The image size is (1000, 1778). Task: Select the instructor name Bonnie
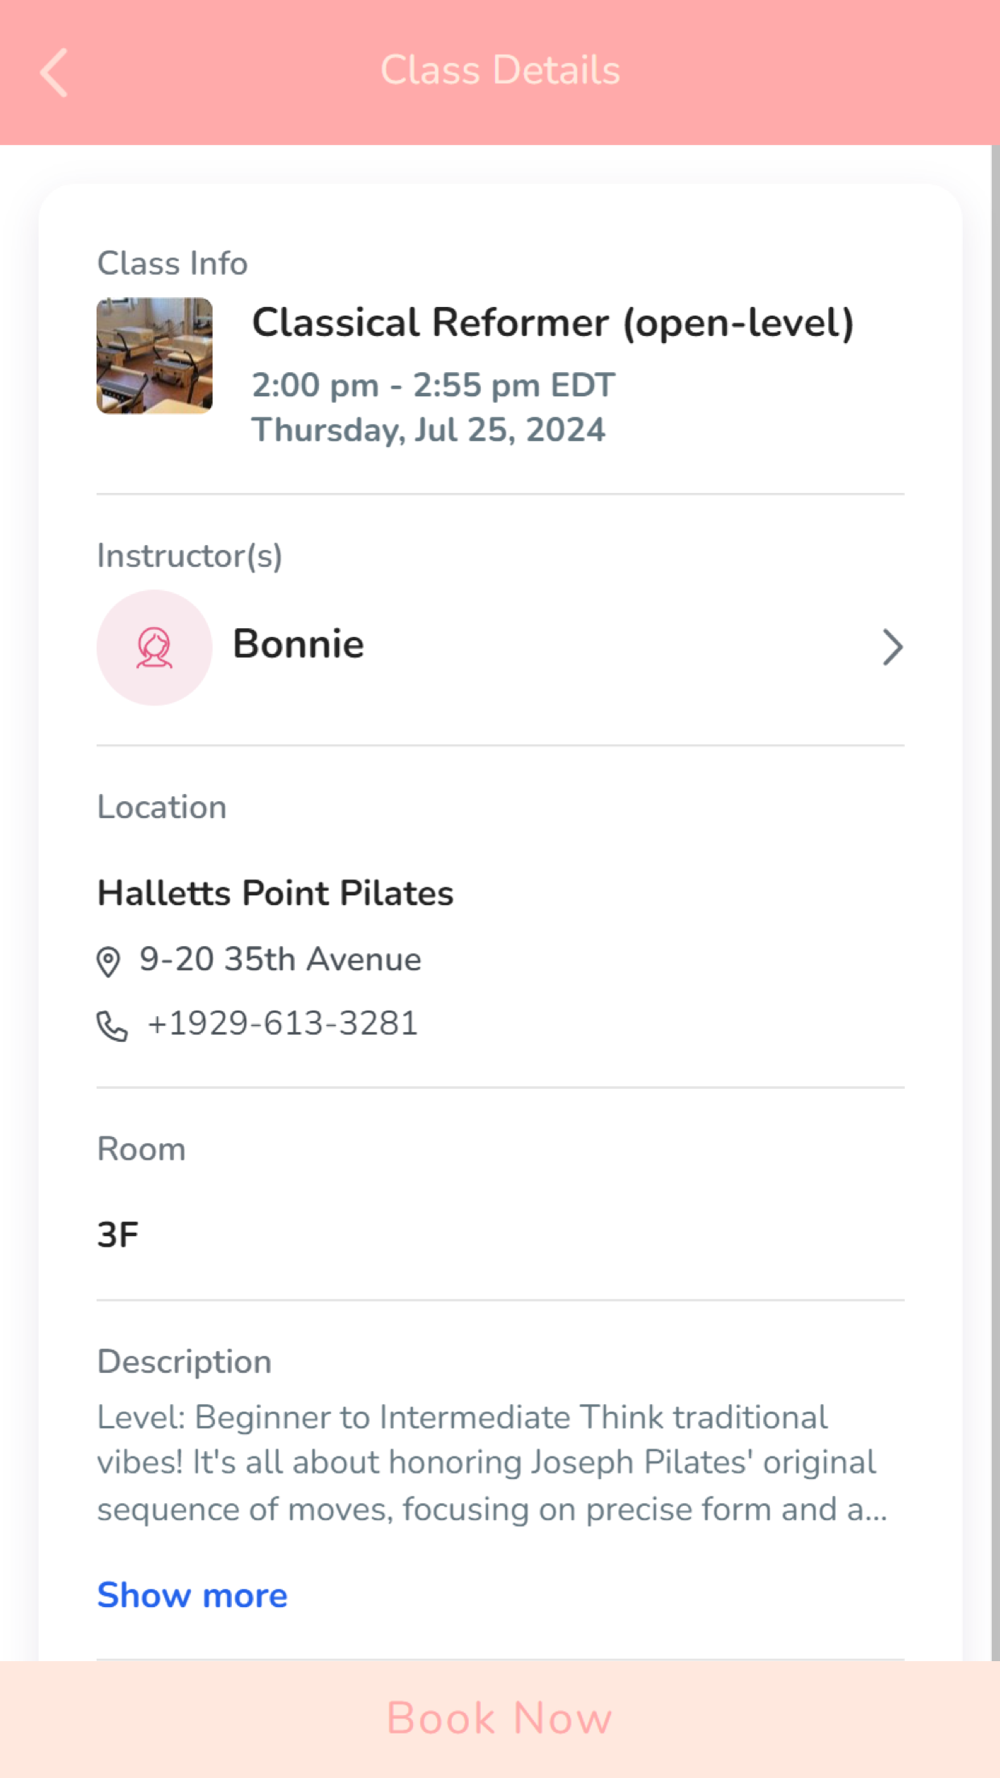(x=298, y=644)
